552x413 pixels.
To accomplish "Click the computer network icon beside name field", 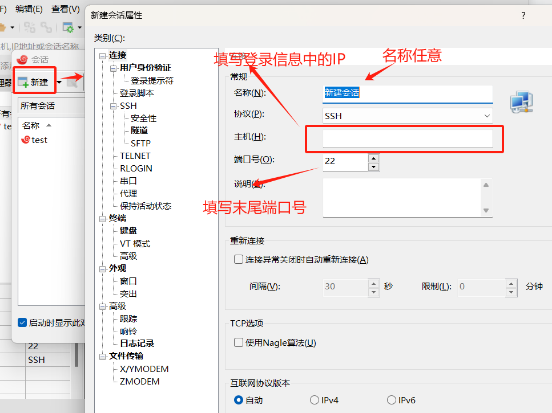I will 521,102.
